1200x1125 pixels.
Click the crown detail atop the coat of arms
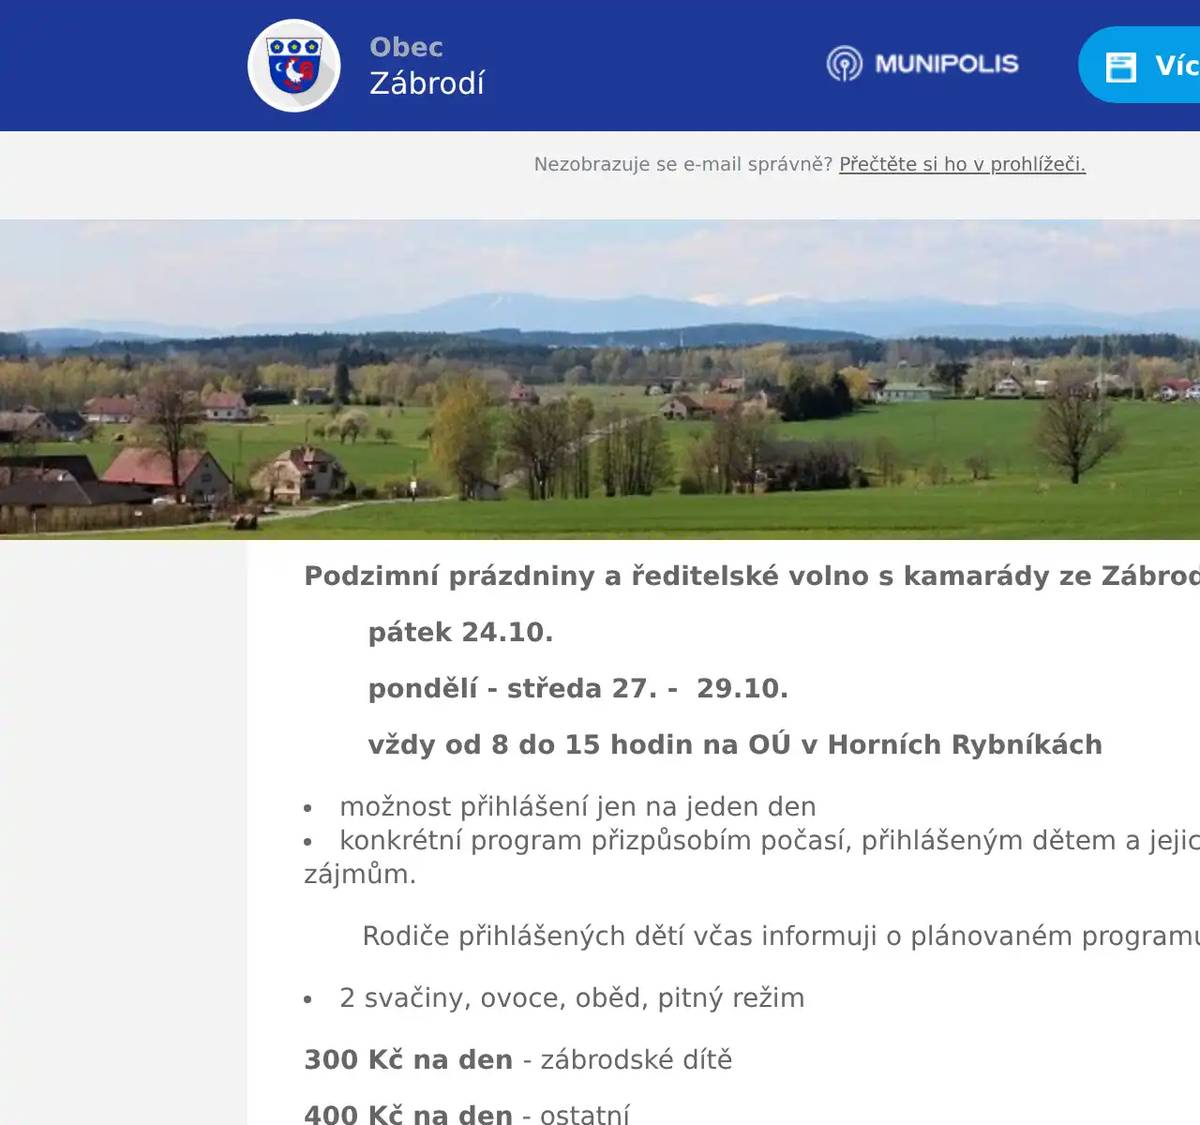295,46
